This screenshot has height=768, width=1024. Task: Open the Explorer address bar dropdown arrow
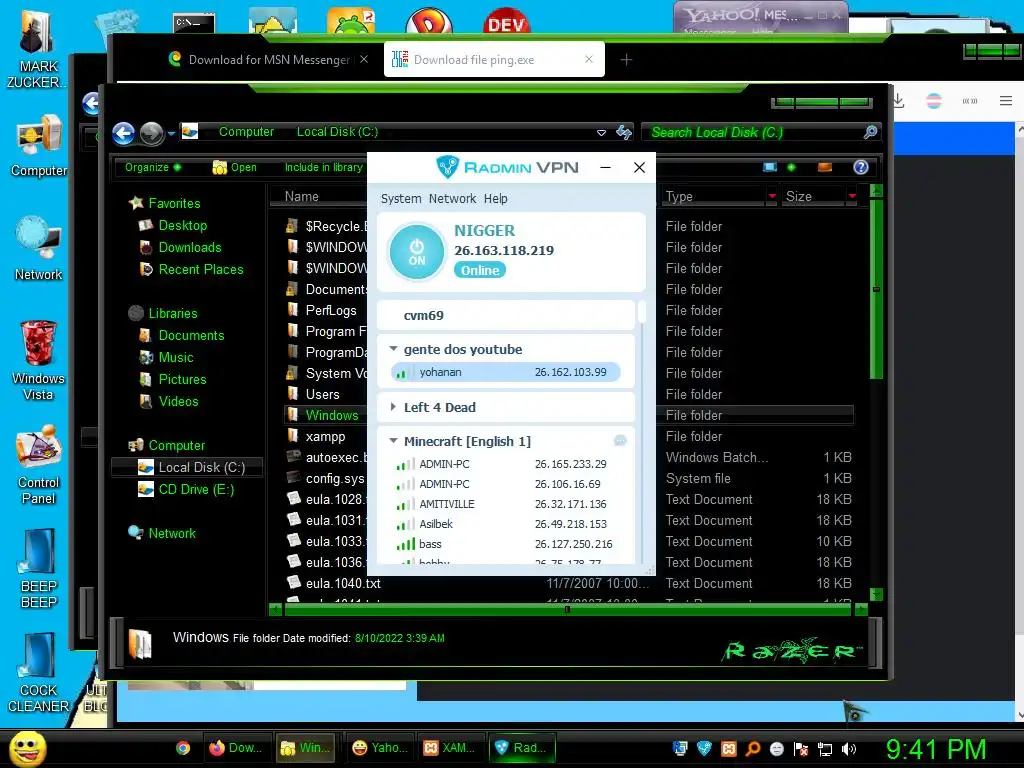pos(601,133)
